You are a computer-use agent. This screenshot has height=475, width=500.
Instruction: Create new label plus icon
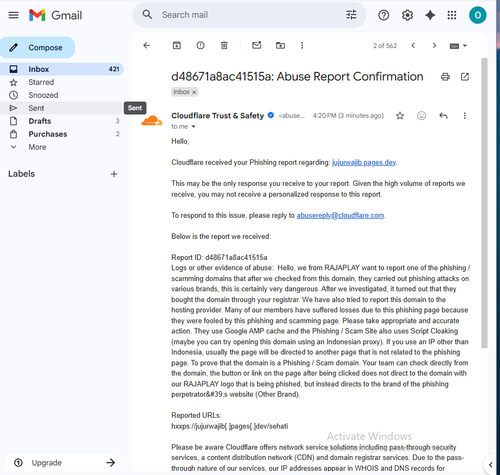click(x=114, y=174)
